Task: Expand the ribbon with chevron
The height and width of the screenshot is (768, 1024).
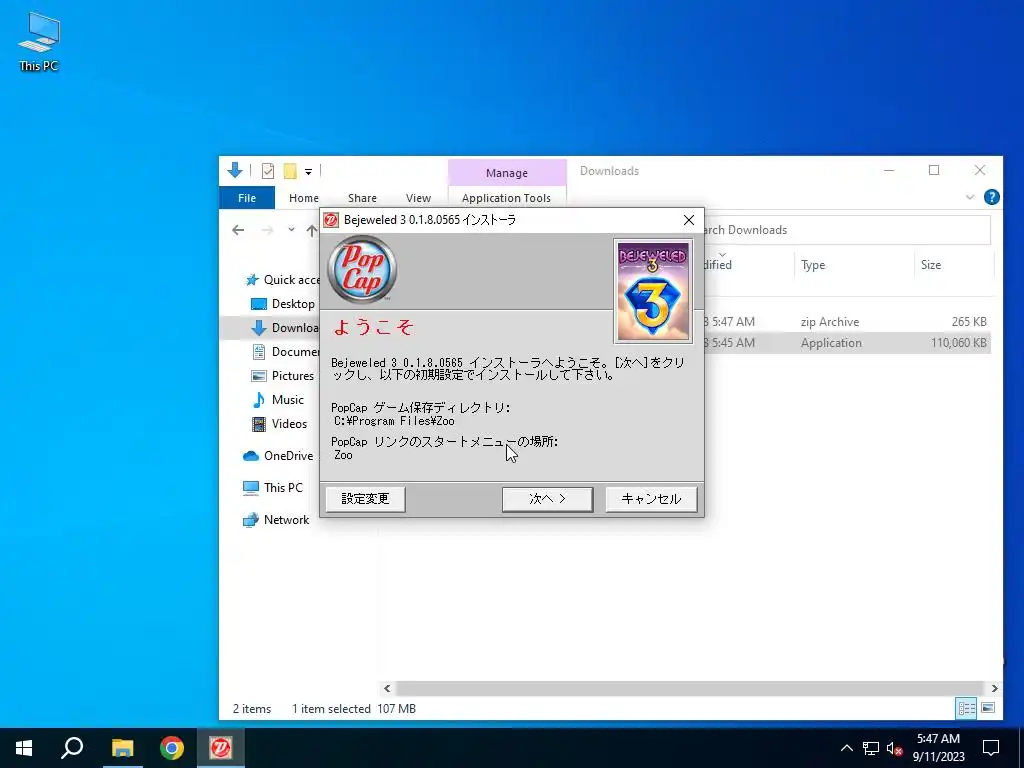Action: point(970,197)
